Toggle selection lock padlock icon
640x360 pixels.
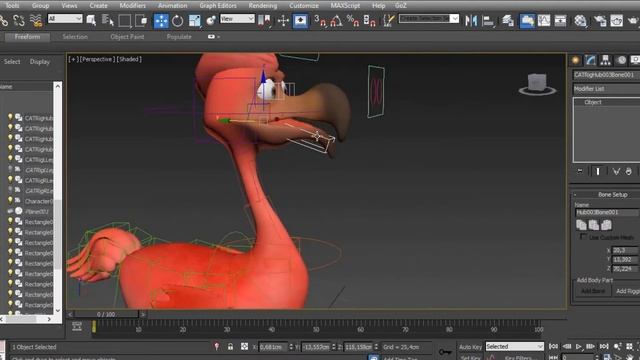tap(230, 347)
